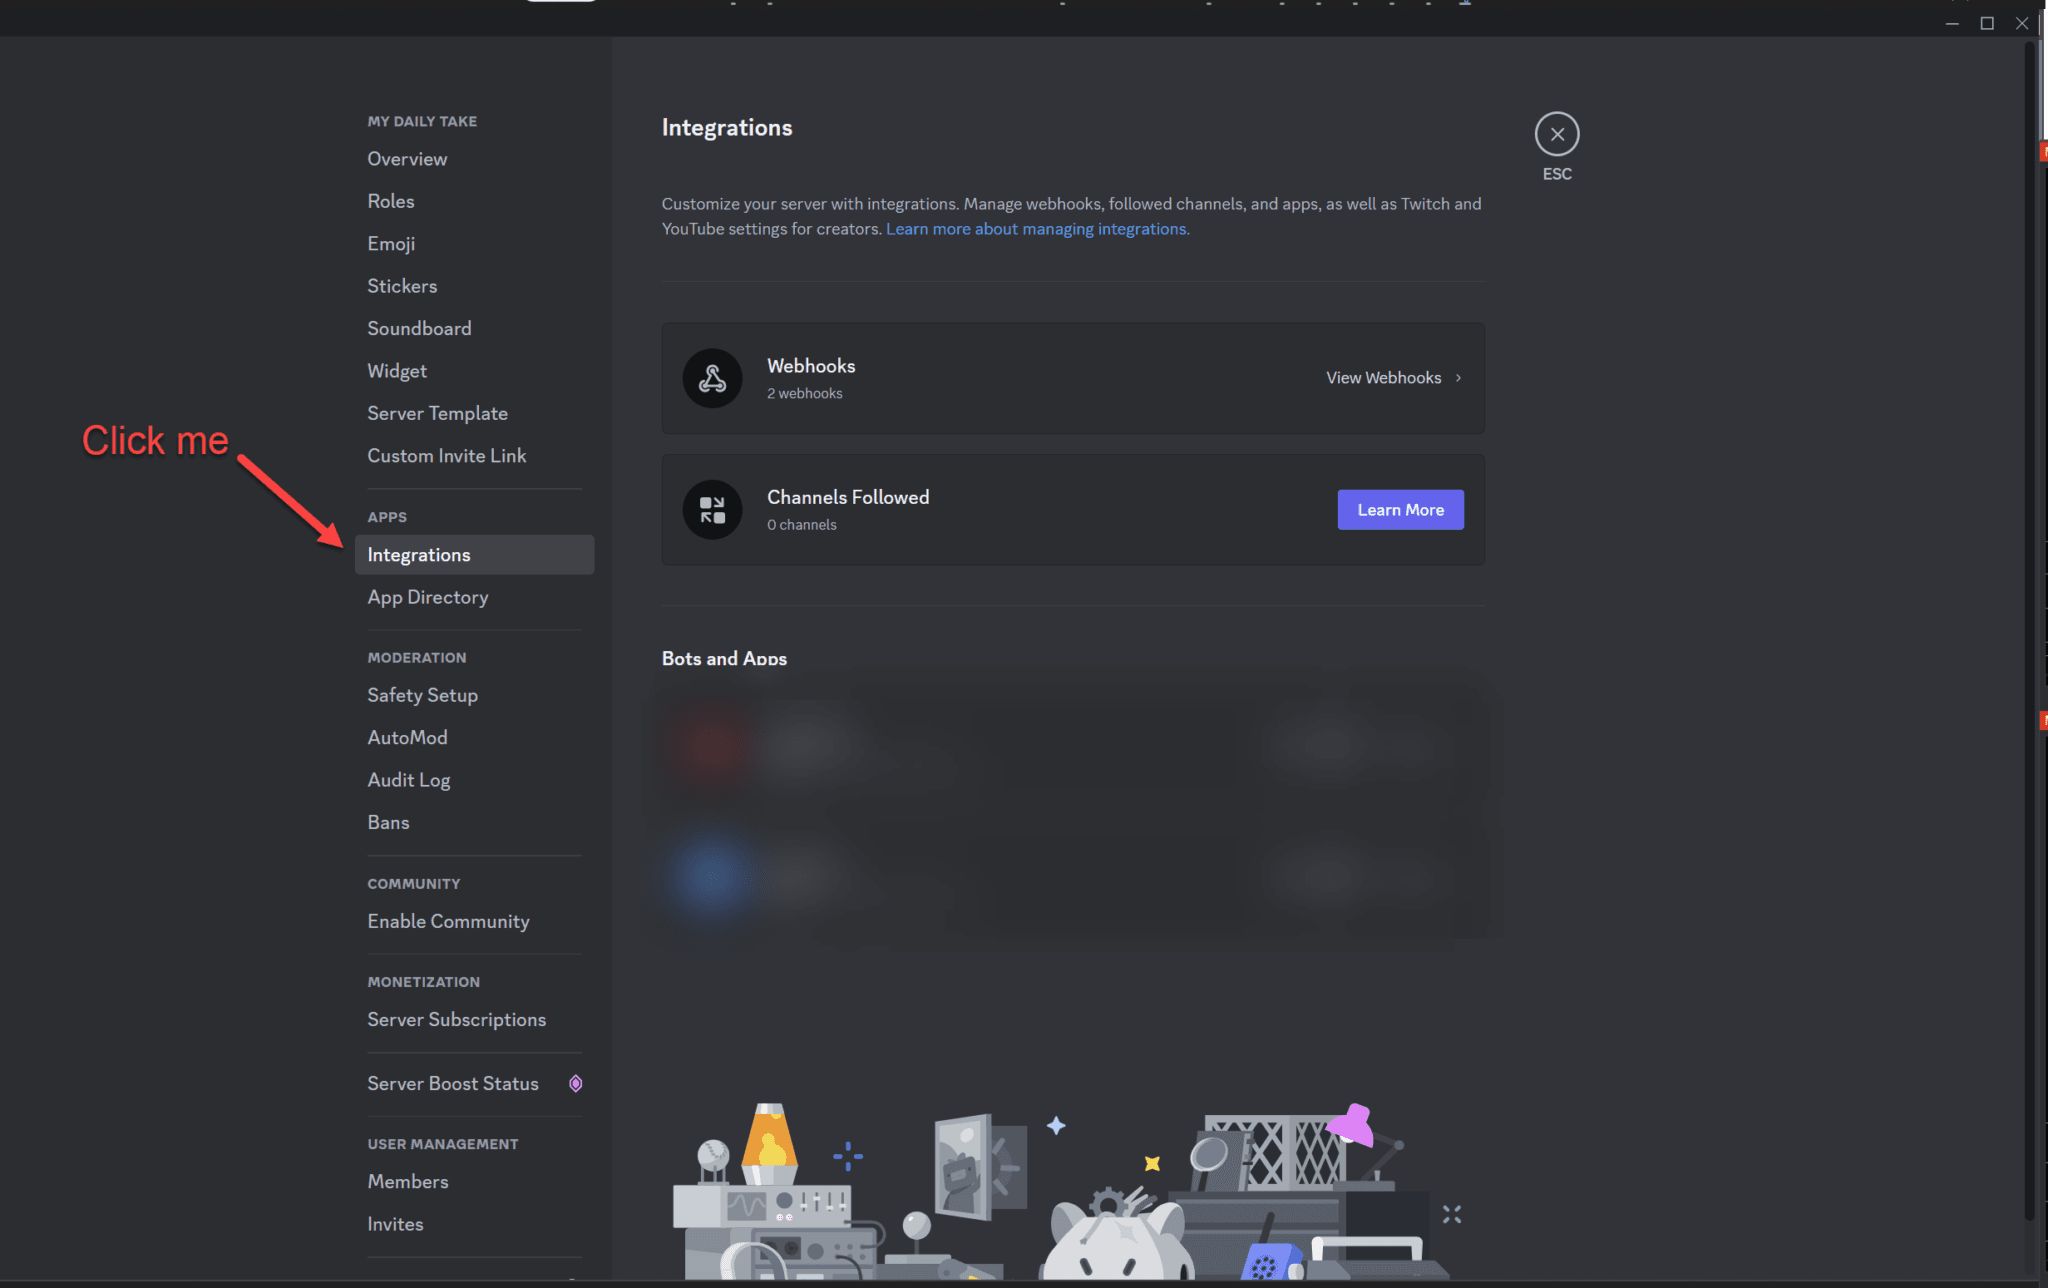Select Enable Community in the sidebar

click(x=448, y=921)
